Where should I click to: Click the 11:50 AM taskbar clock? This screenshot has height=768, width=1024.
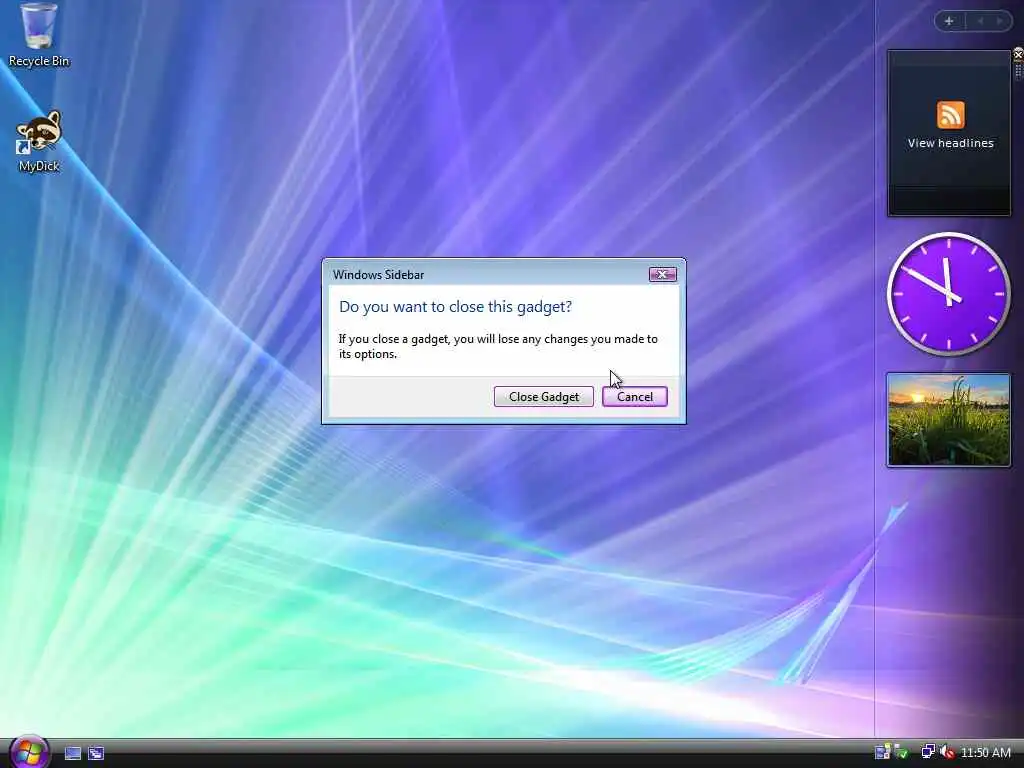(985, 752)
